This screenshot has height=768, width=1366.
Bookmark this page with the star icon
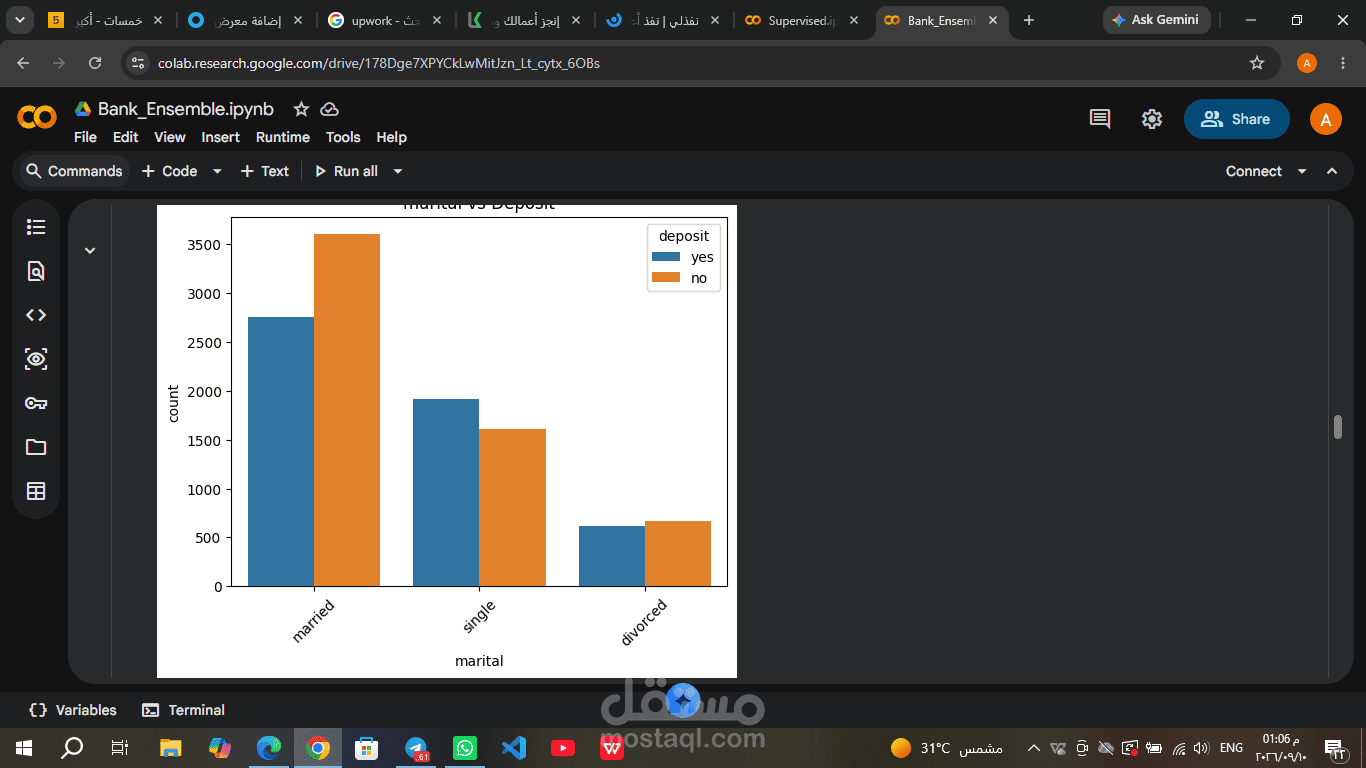click(x=1257, y=63)
